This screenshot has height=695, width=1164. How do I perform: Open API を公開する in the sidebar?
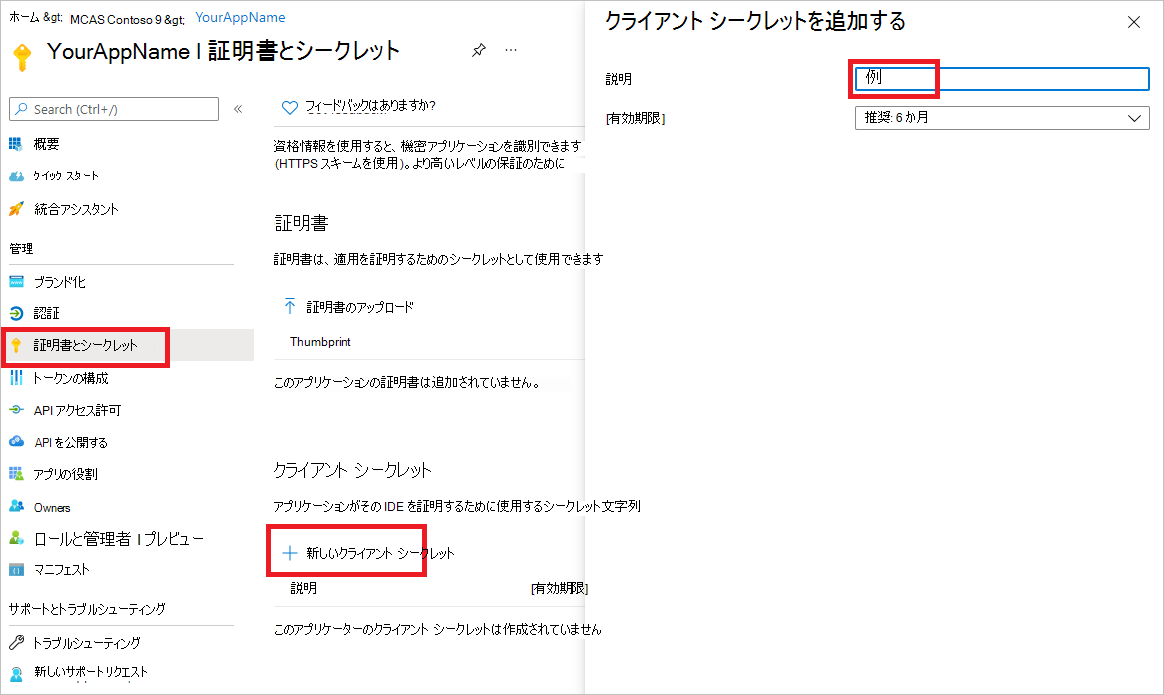coord(71,443)
